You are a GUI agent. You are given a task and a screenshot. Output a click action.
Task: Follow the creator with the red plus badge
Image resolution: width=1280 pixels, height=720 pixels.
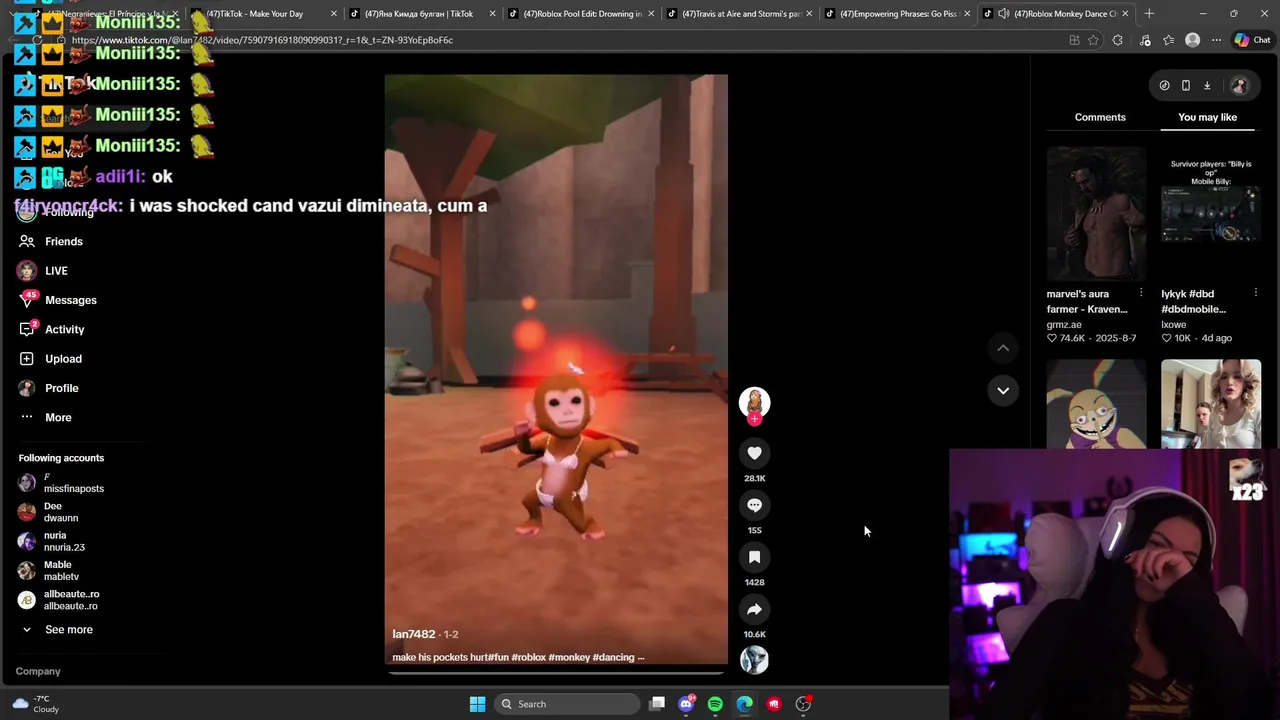[x=754, y=419]
